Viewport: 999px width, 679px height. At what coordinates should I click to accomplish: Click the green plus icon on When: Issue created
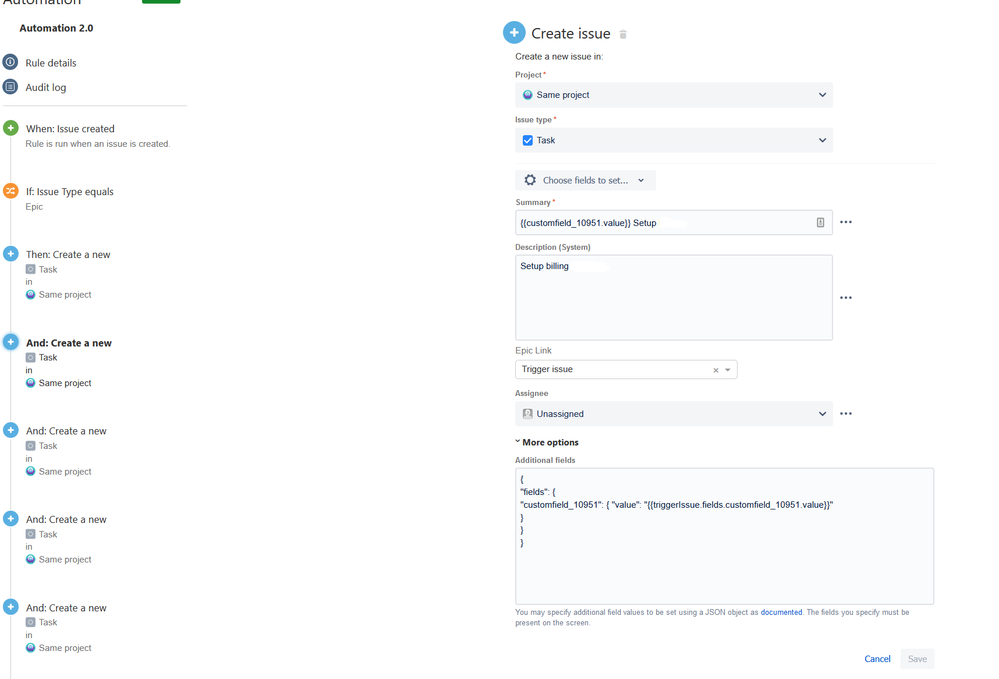[x=10, y=128]
